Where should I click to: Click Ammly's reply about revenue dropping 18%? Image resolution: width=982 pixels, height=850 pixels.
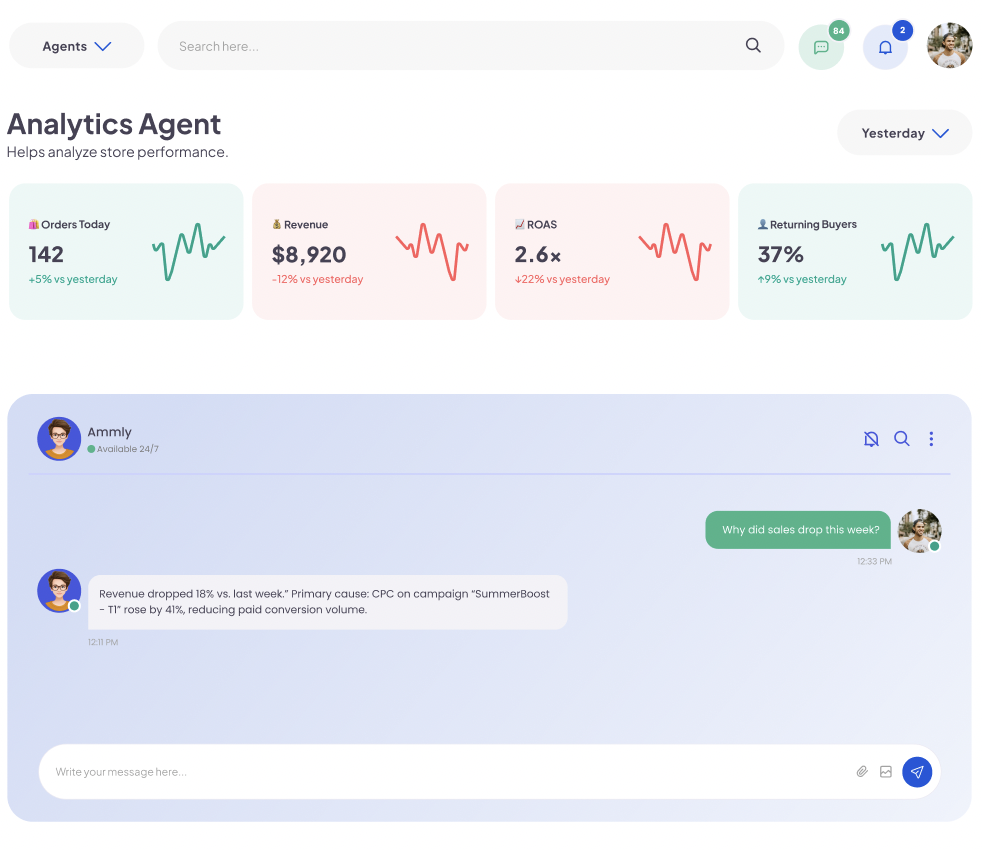click(328, 602)
